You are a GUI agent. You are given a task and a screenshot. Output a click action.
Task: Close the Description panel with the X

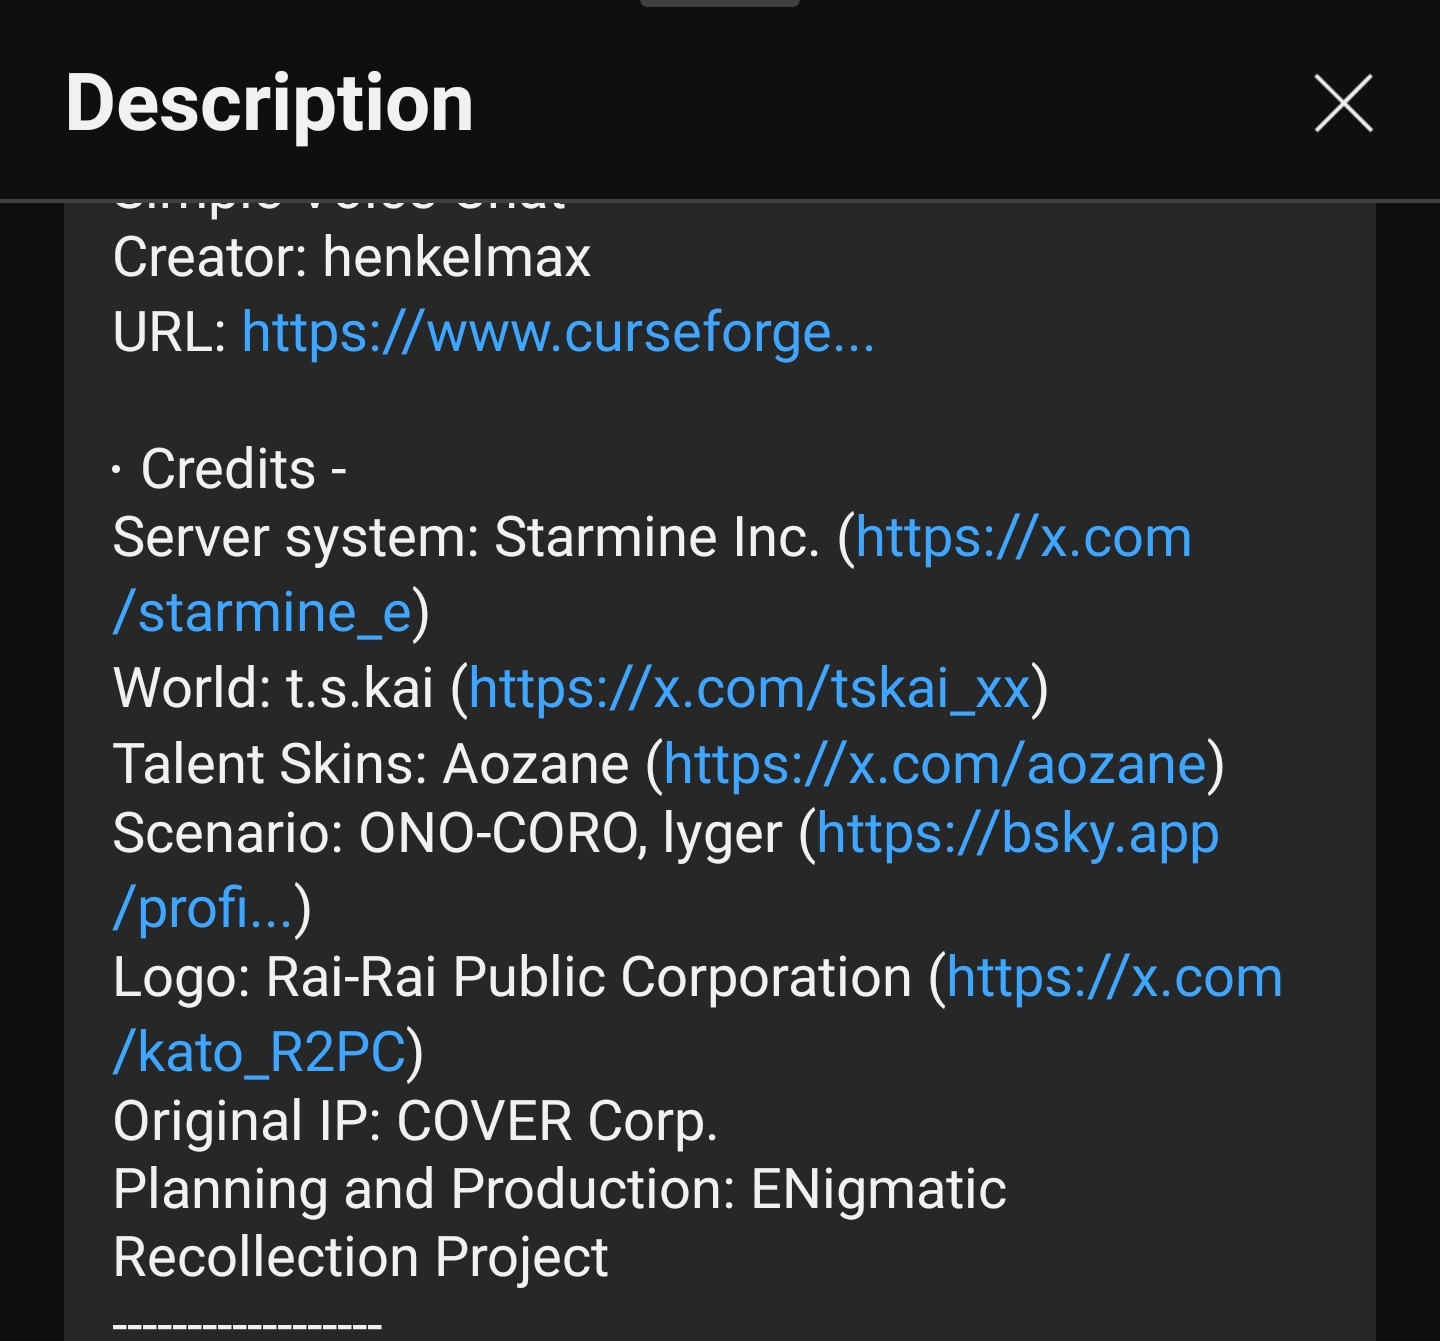(1343, 103)
